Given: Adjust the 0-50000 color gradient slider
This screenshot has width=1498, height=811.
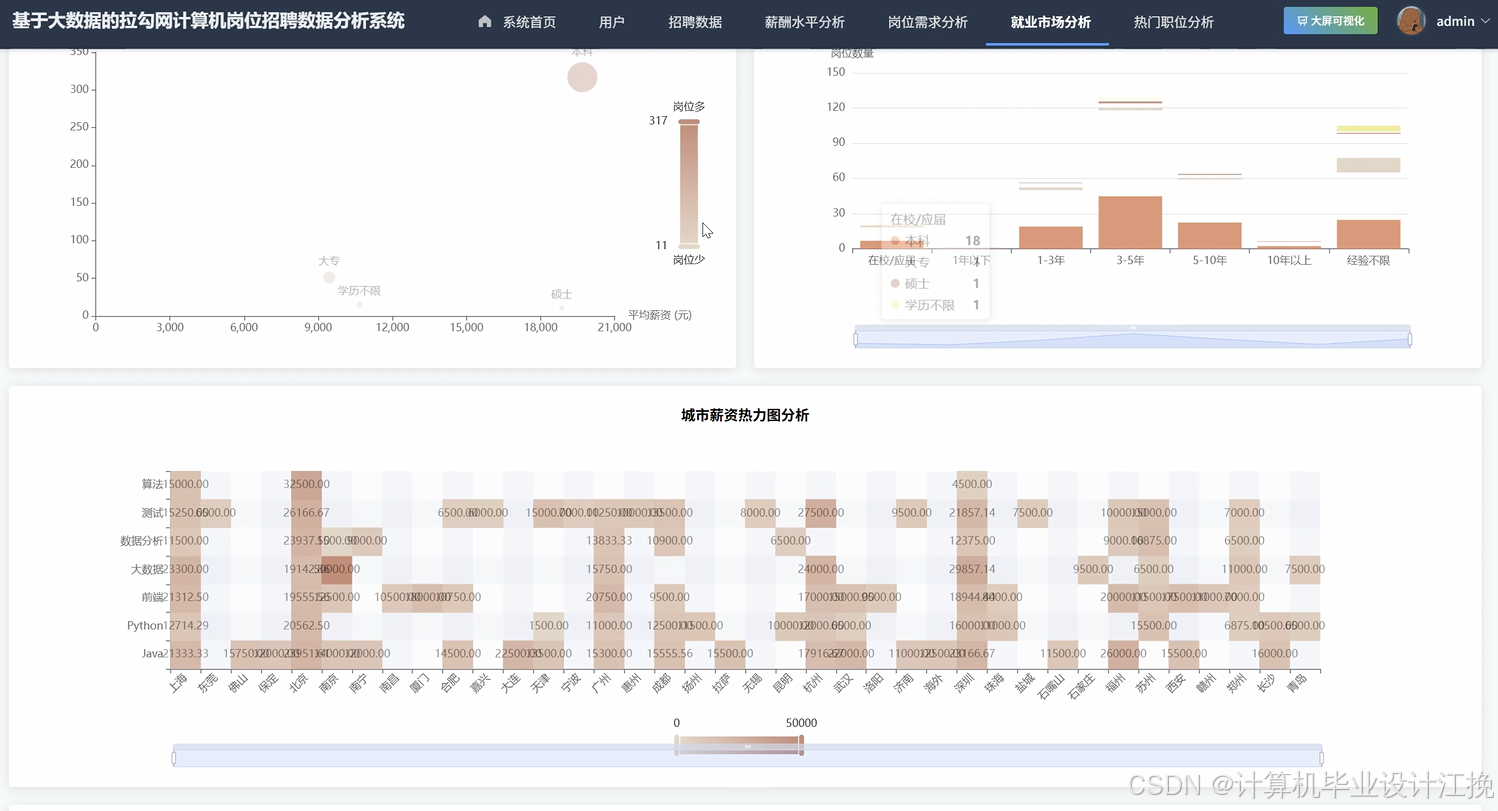Looking at the screenshot, I should click(x=738, y=743).
